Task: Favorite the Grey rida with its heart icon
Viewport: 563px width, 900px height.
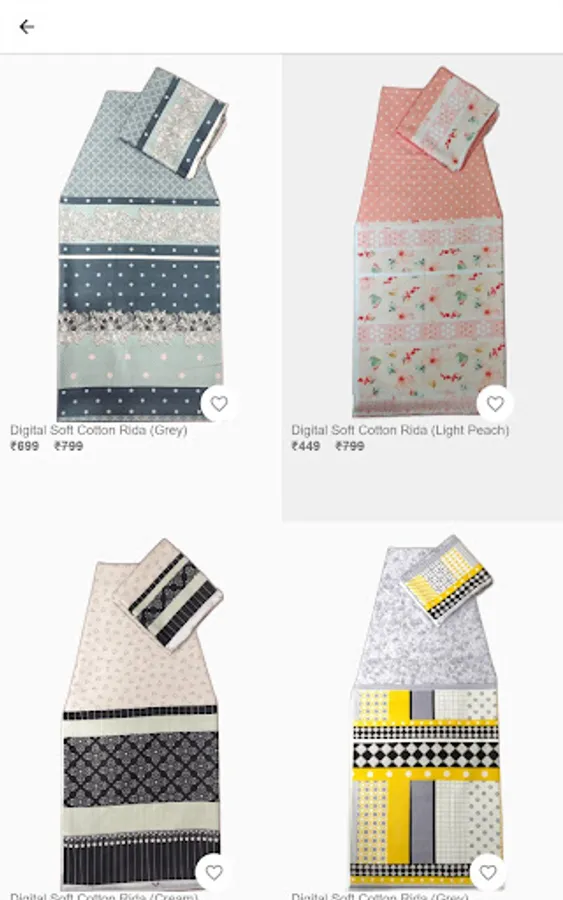Action: click(x=219, y=404)
